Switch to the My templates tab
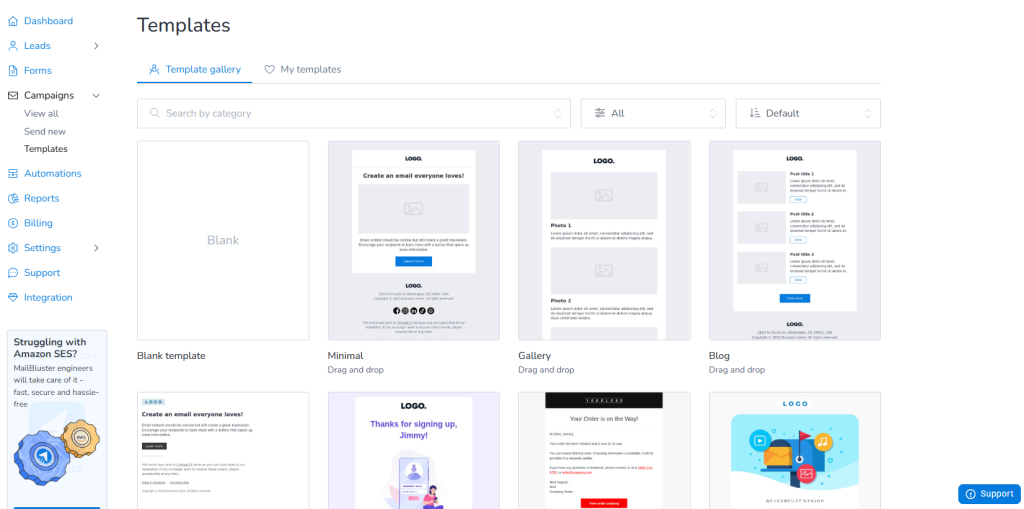 pyautogui.click(x=302, y=69)
